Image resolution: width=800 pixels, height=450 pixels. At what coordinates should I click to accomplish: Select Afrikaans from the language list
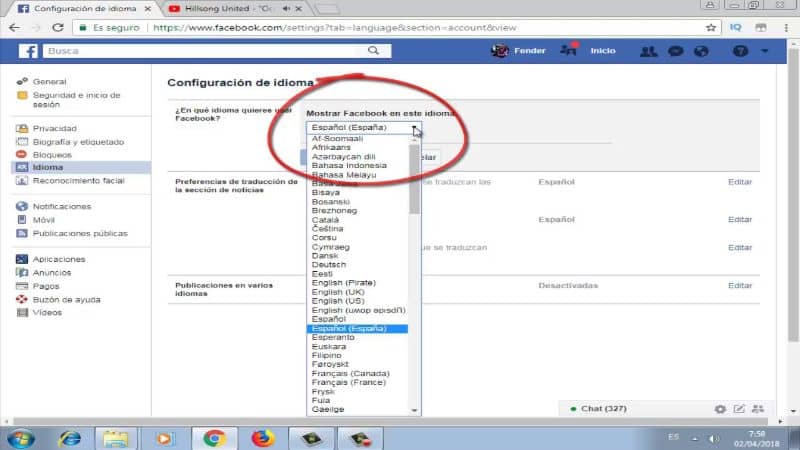[x=331, y=147]
